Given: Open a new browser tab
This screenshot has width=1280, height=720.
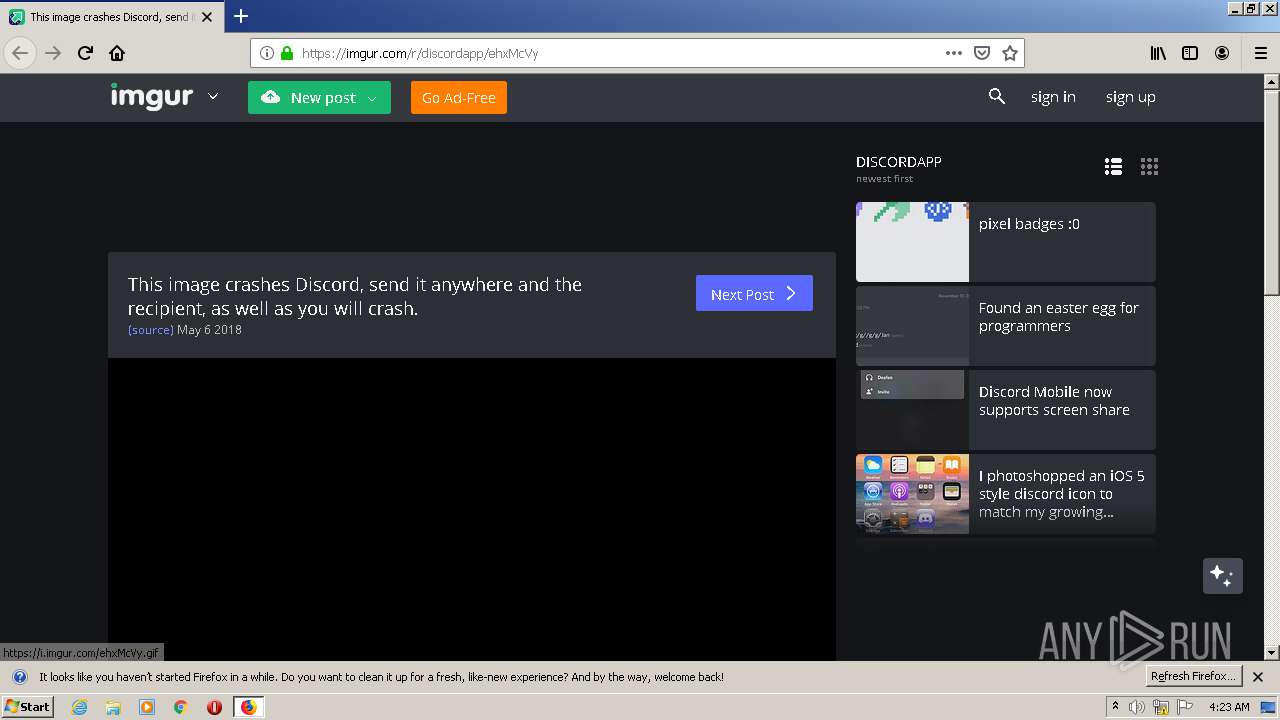Looking at the screenshot, I should [241, 16].
